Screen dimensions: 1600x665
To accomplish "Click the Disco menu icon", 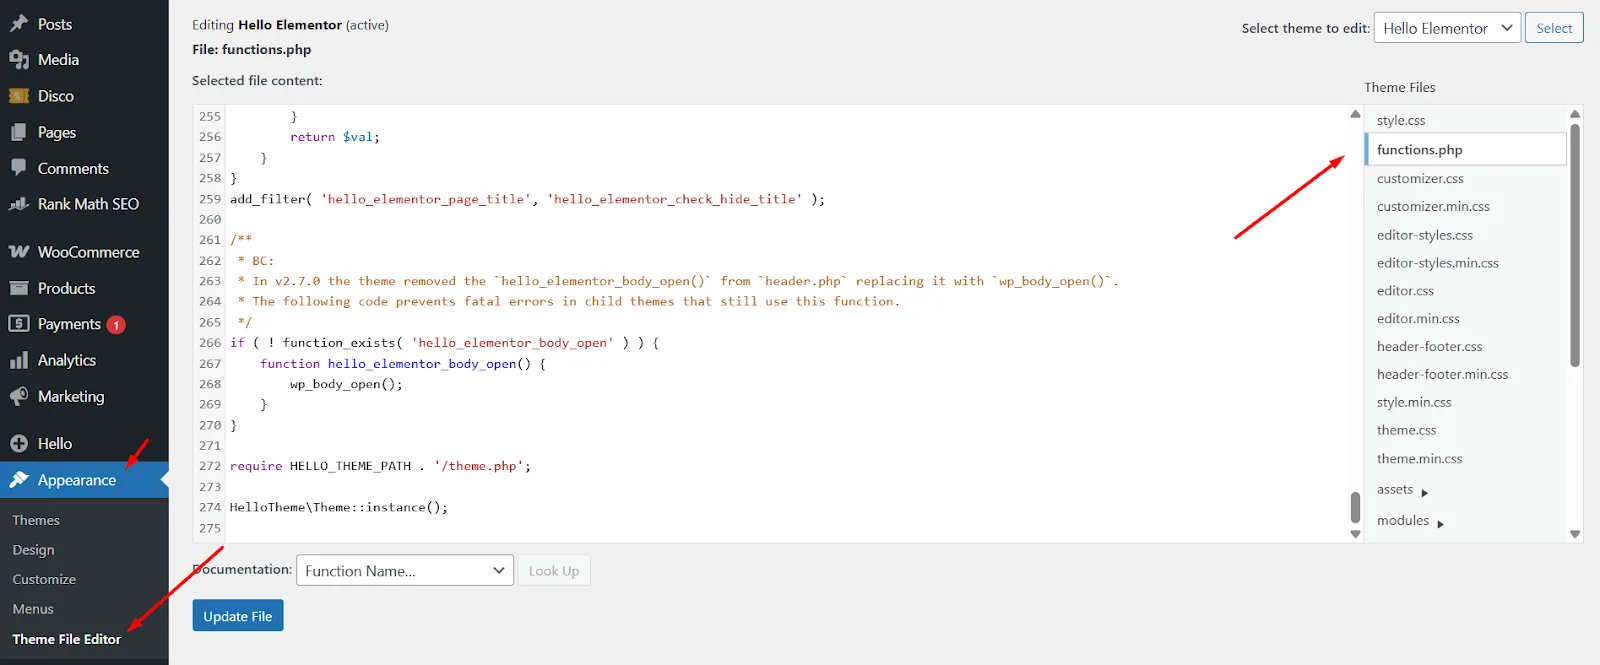I will pyautogui.click(x=19, y=96).
